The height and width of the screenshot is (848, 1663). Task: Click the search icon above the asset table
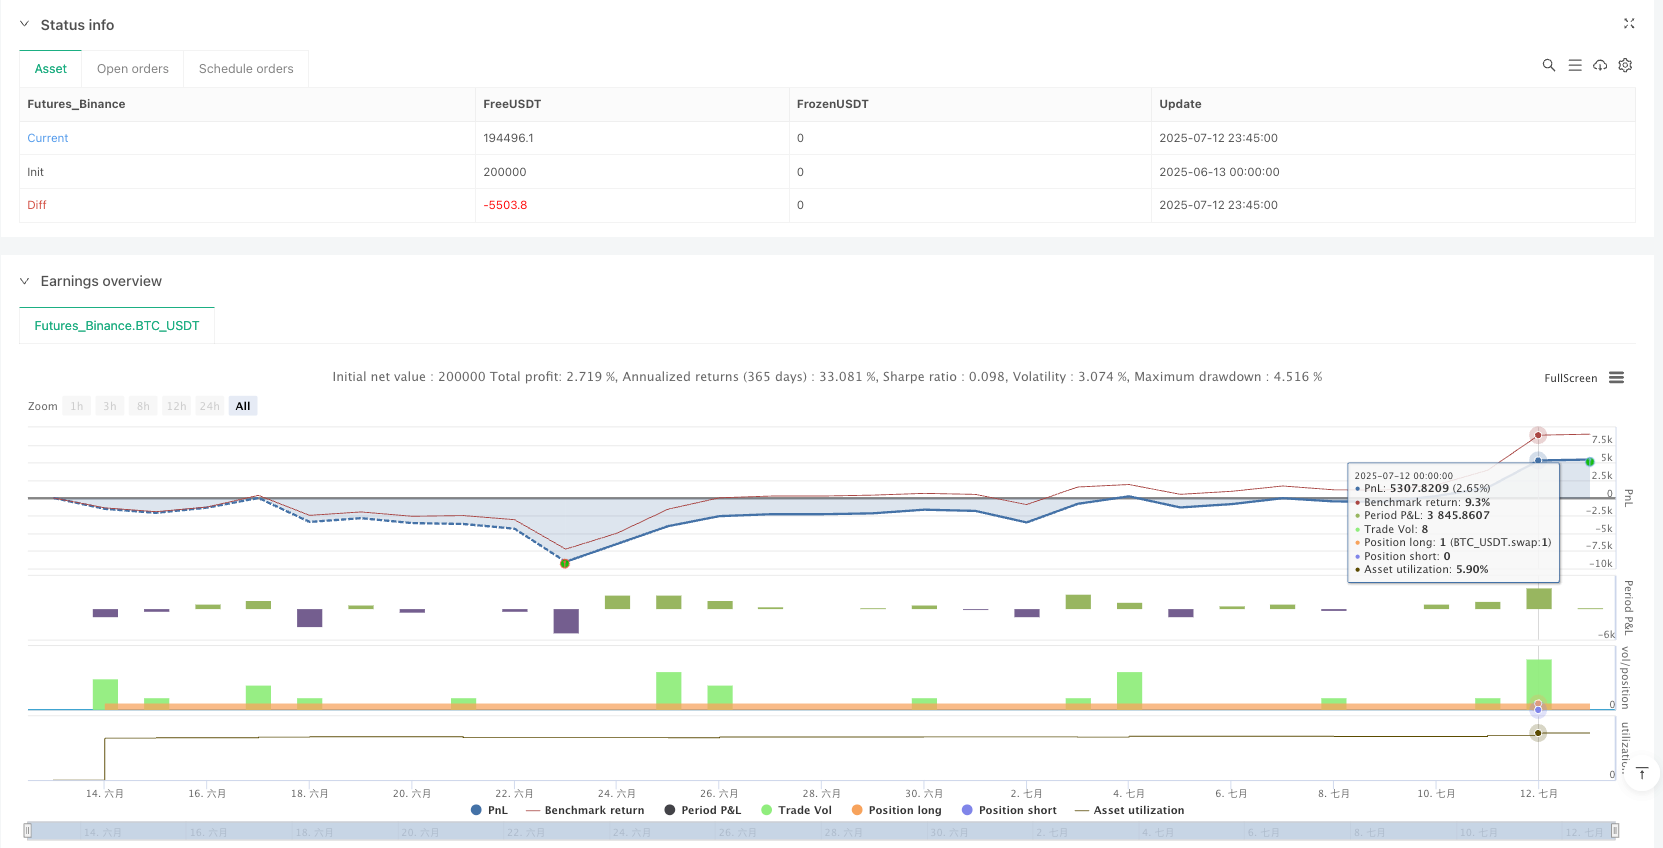tap(1548, 65)
